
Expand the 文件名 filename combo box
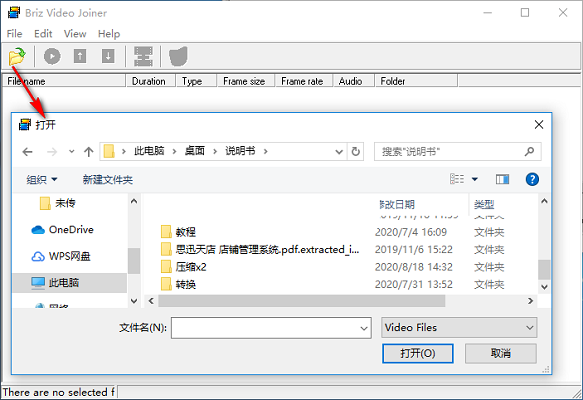[x=364, y=328]
